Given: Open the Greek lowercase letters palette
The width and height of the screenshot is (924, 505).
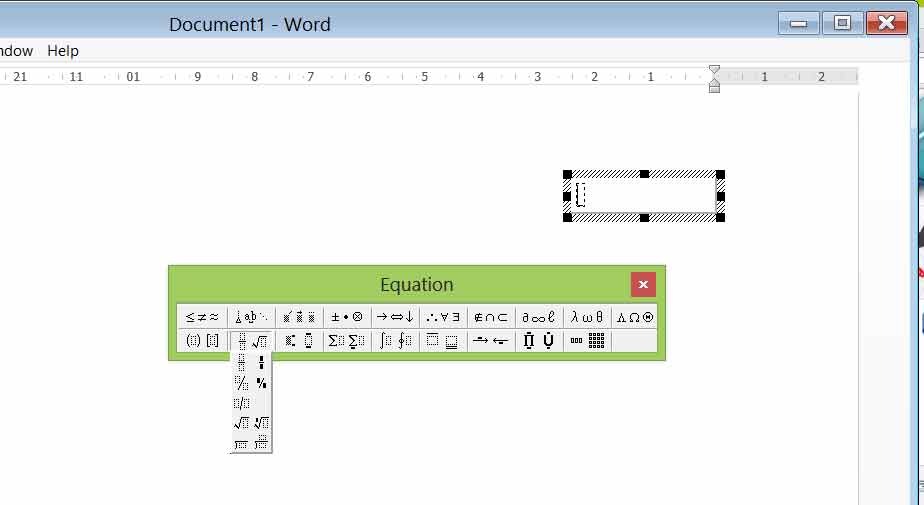Looking at the screenshot, I should click(x=587, y=317).
